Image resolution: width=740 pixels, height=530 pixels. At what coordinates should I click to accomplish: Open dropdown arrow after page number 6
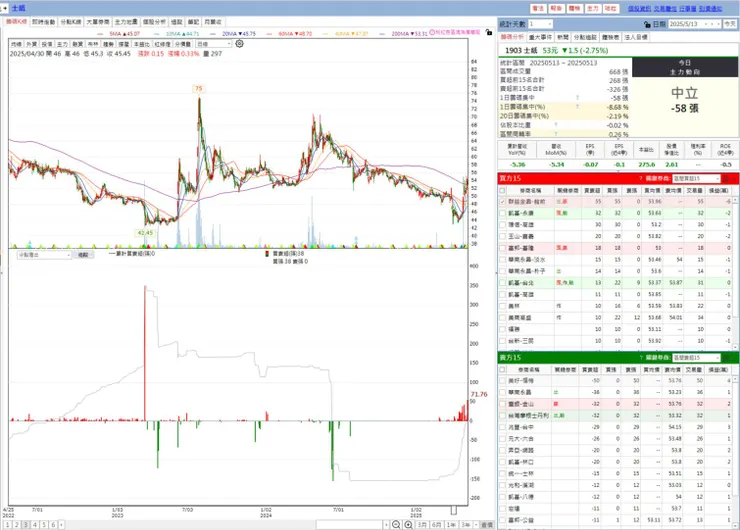(61, 525)
